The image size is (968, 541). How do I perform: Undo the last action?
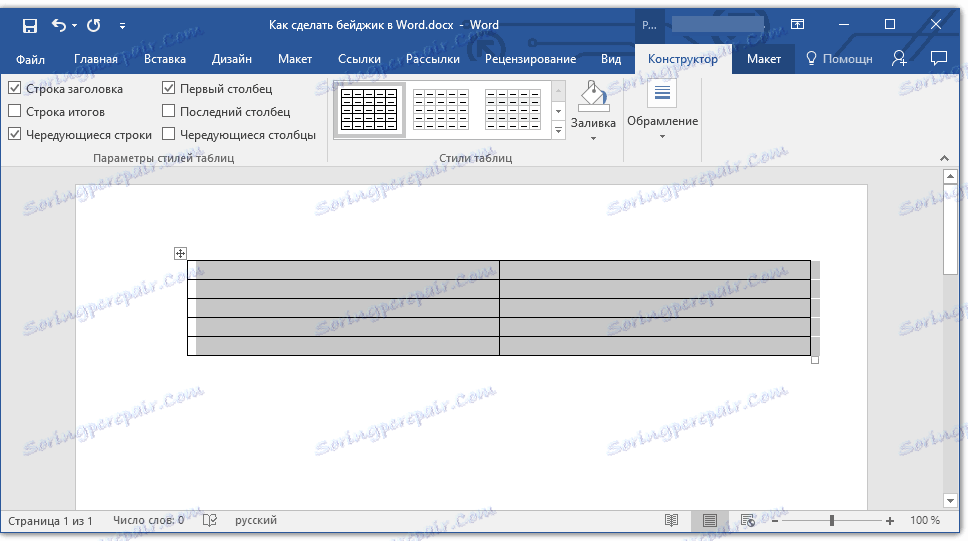pos(59,25)
